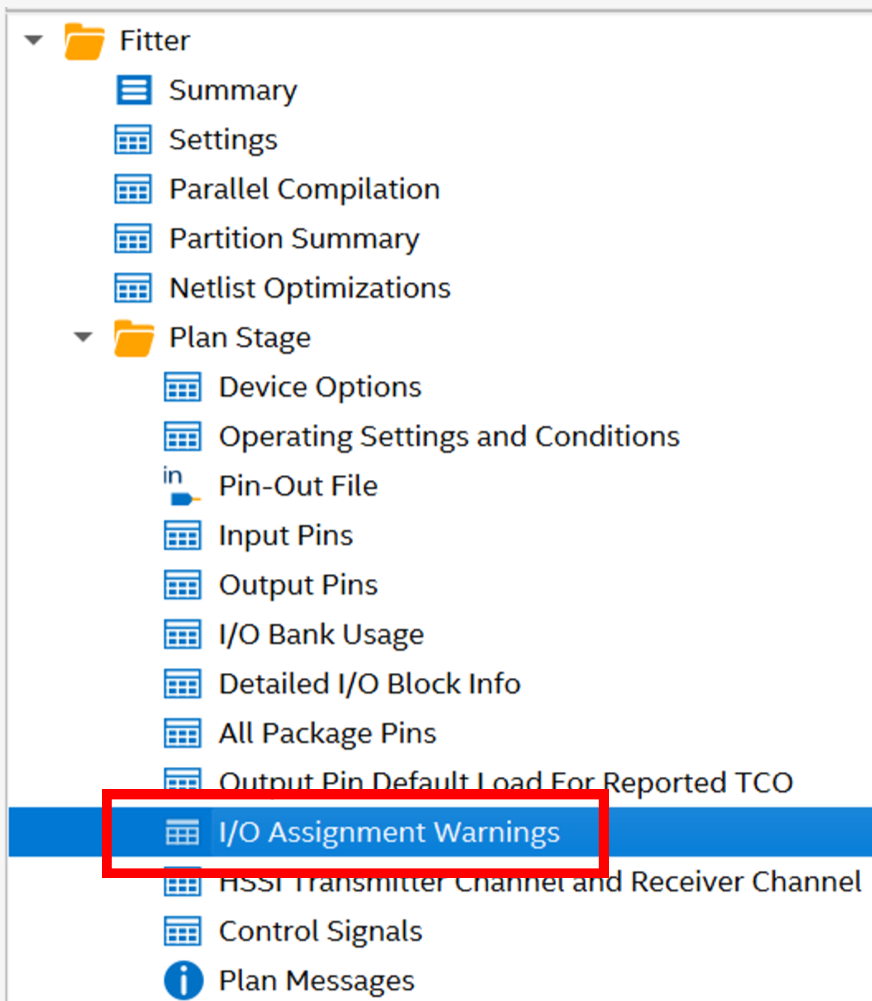The image size is (872, 1001).
Task: Select I/O Assignment Warnings entry
Action: [389, 832]
